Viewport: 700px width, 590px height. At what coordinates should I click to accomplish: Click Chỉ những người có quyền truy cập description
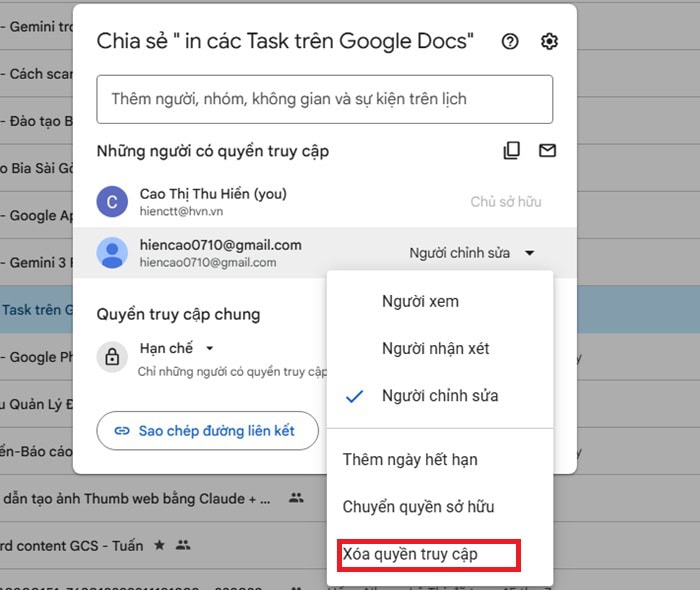[232, 372]
